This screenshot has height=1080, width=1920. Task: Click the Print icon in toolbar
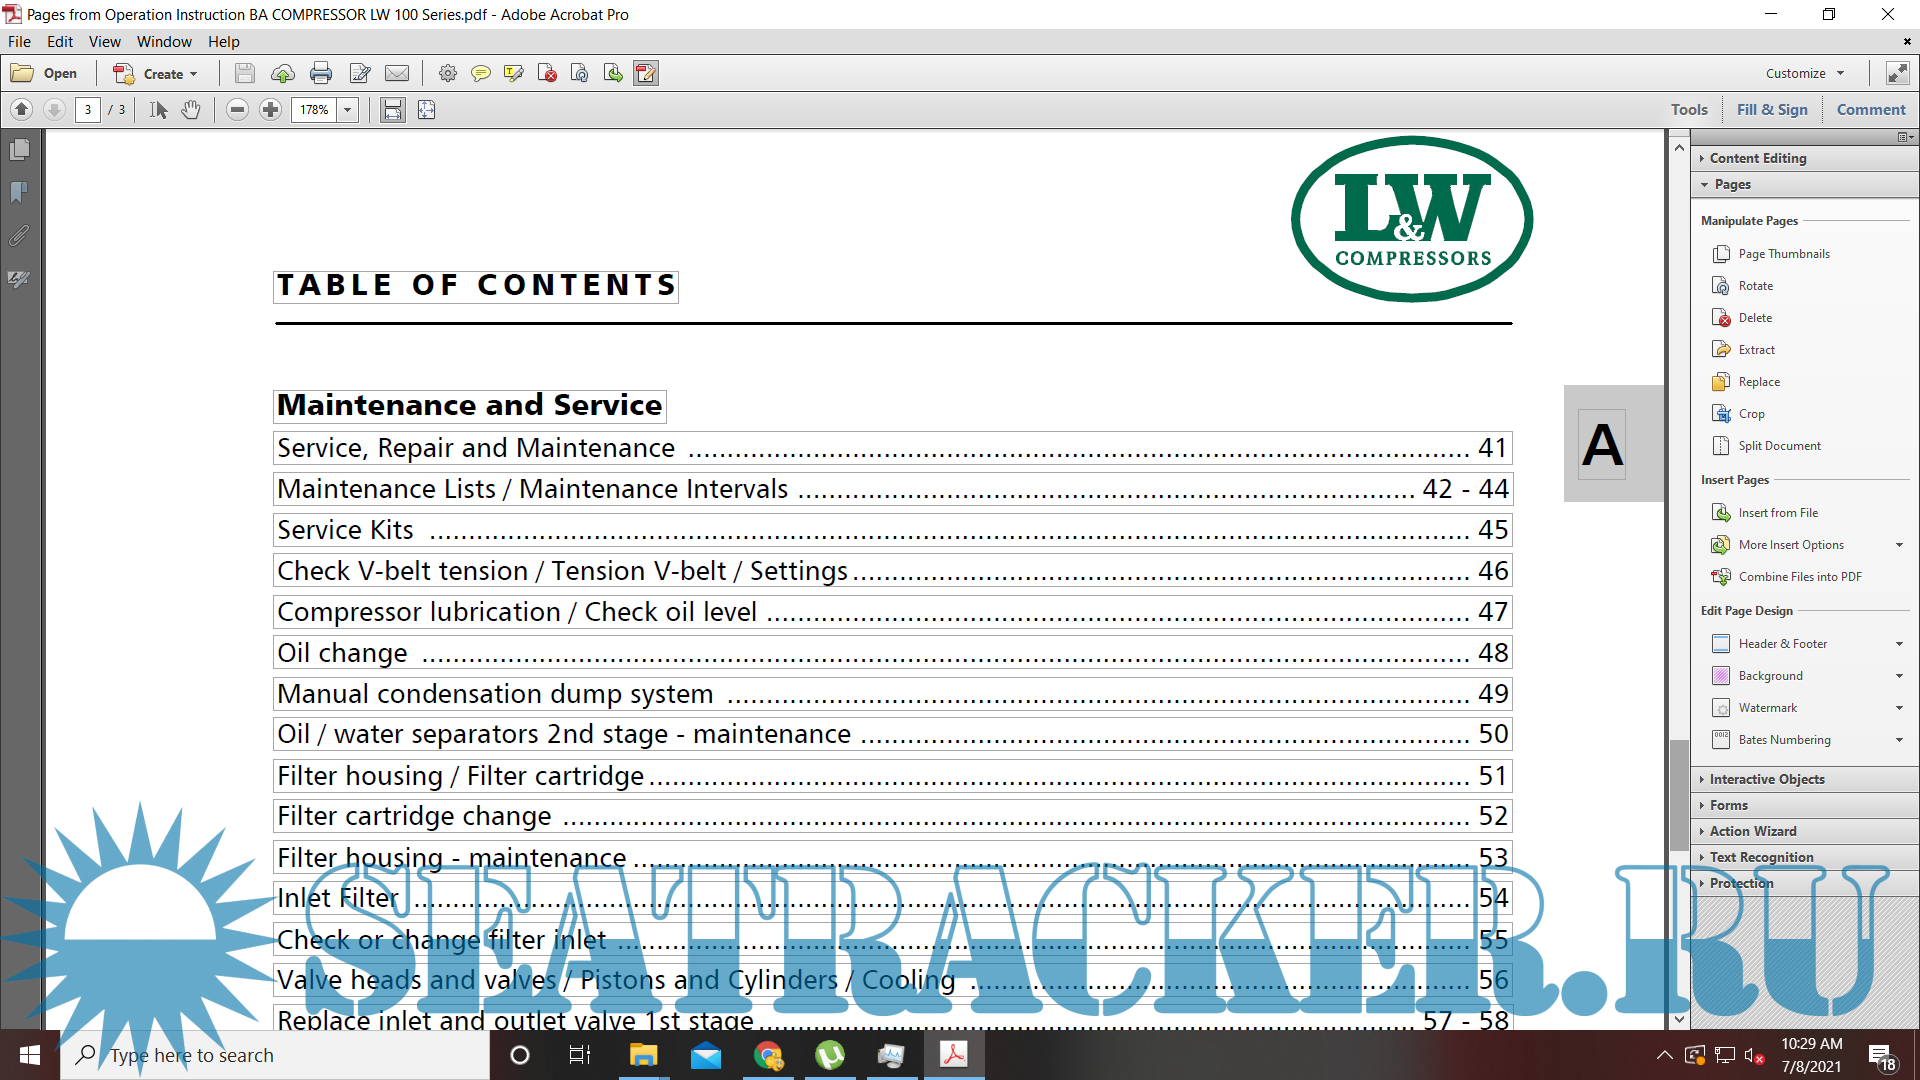[x=321, y=73]
